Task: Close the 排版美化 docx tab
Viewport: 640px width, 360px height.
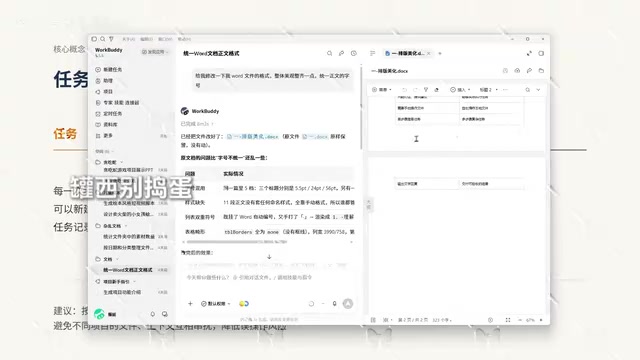Action: pos(429,53)
